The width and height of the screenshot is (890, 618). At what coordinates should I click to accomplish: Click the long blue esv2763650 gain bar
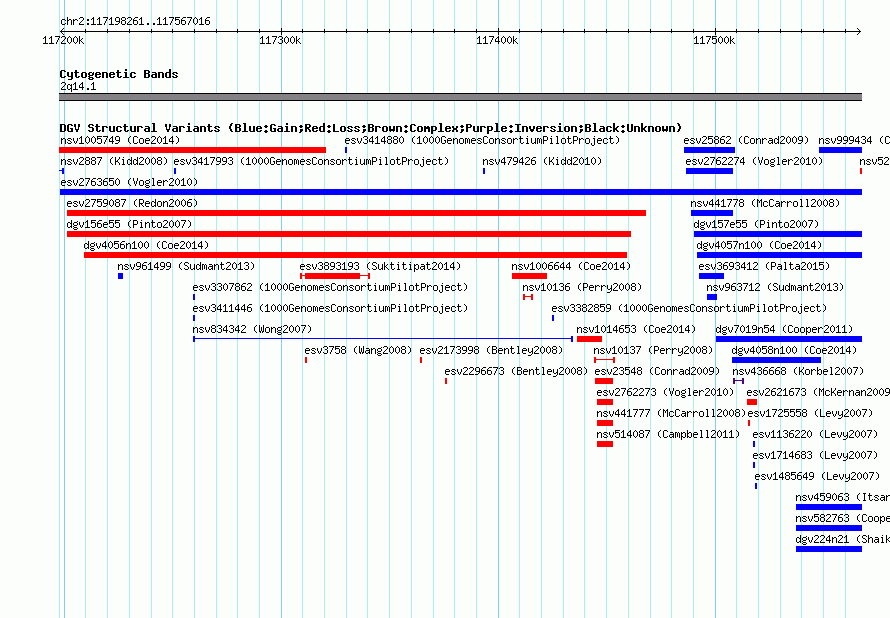point(460,192)
